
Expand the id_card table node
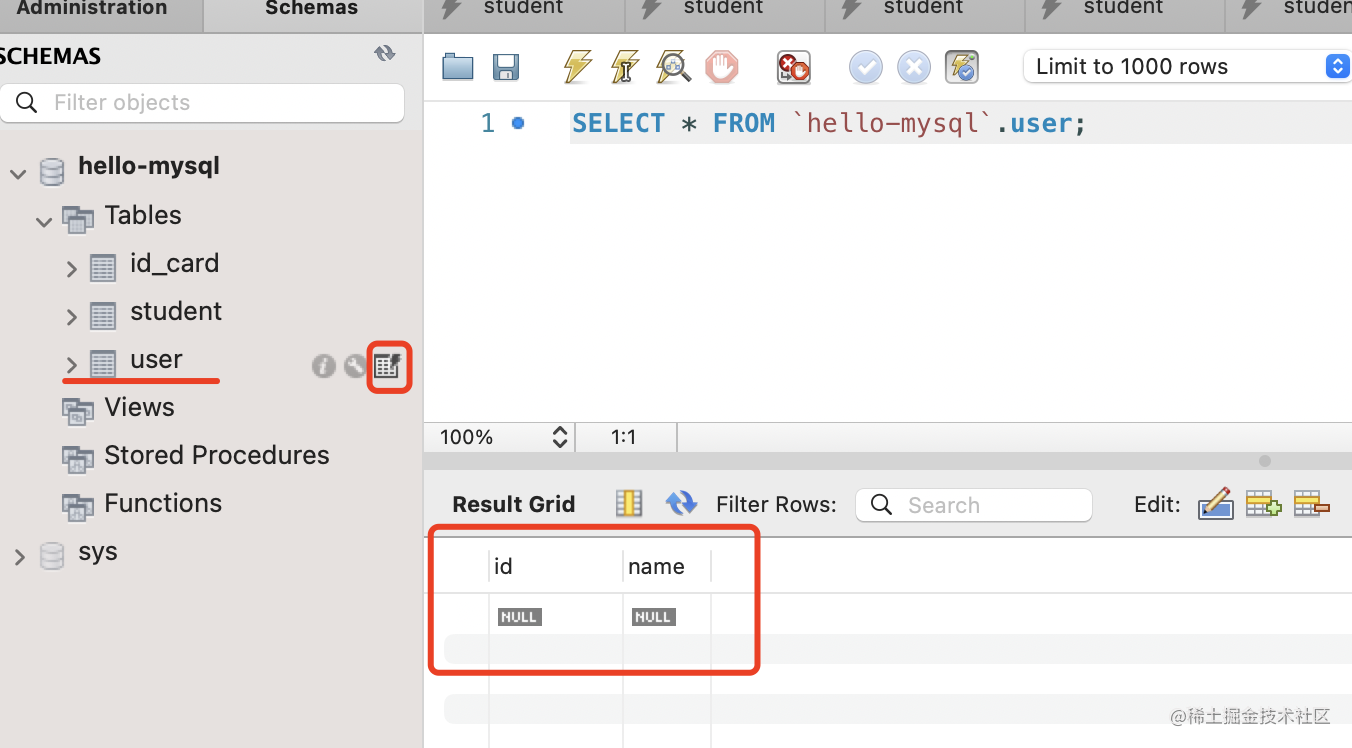coord(72,268)
